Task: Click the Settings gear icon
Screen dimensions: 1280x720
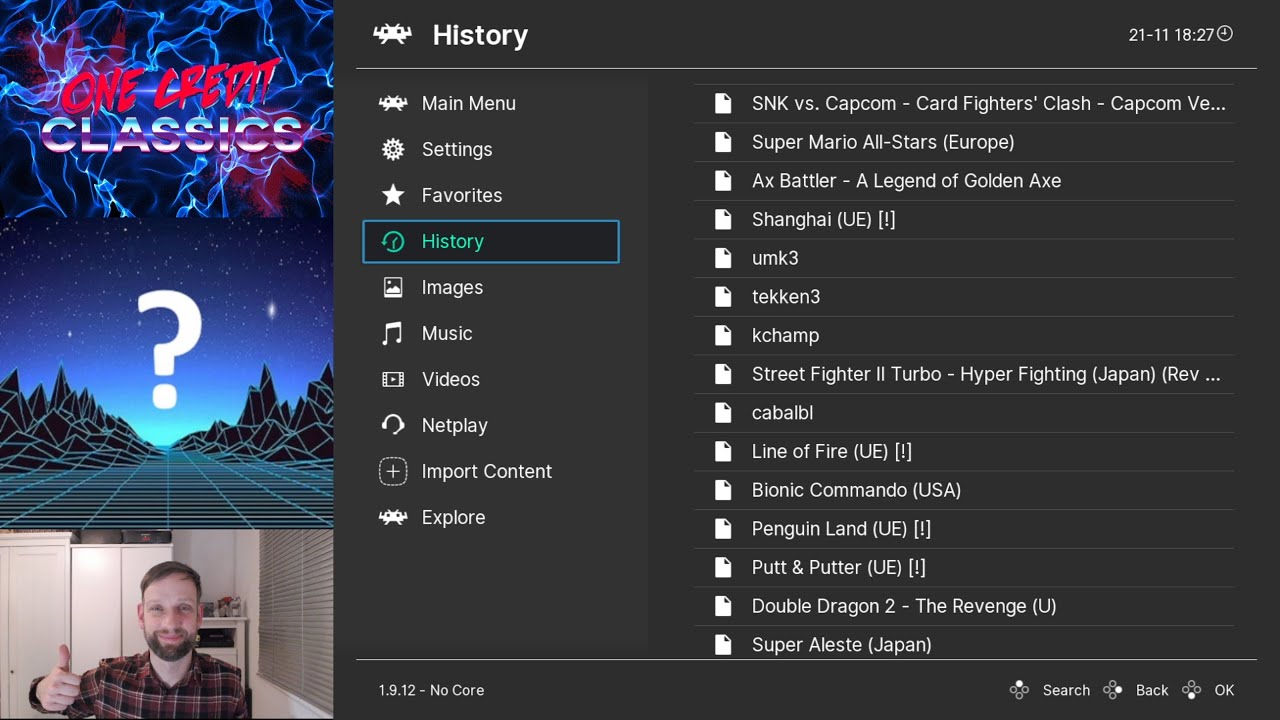Action: pos(393,150)
